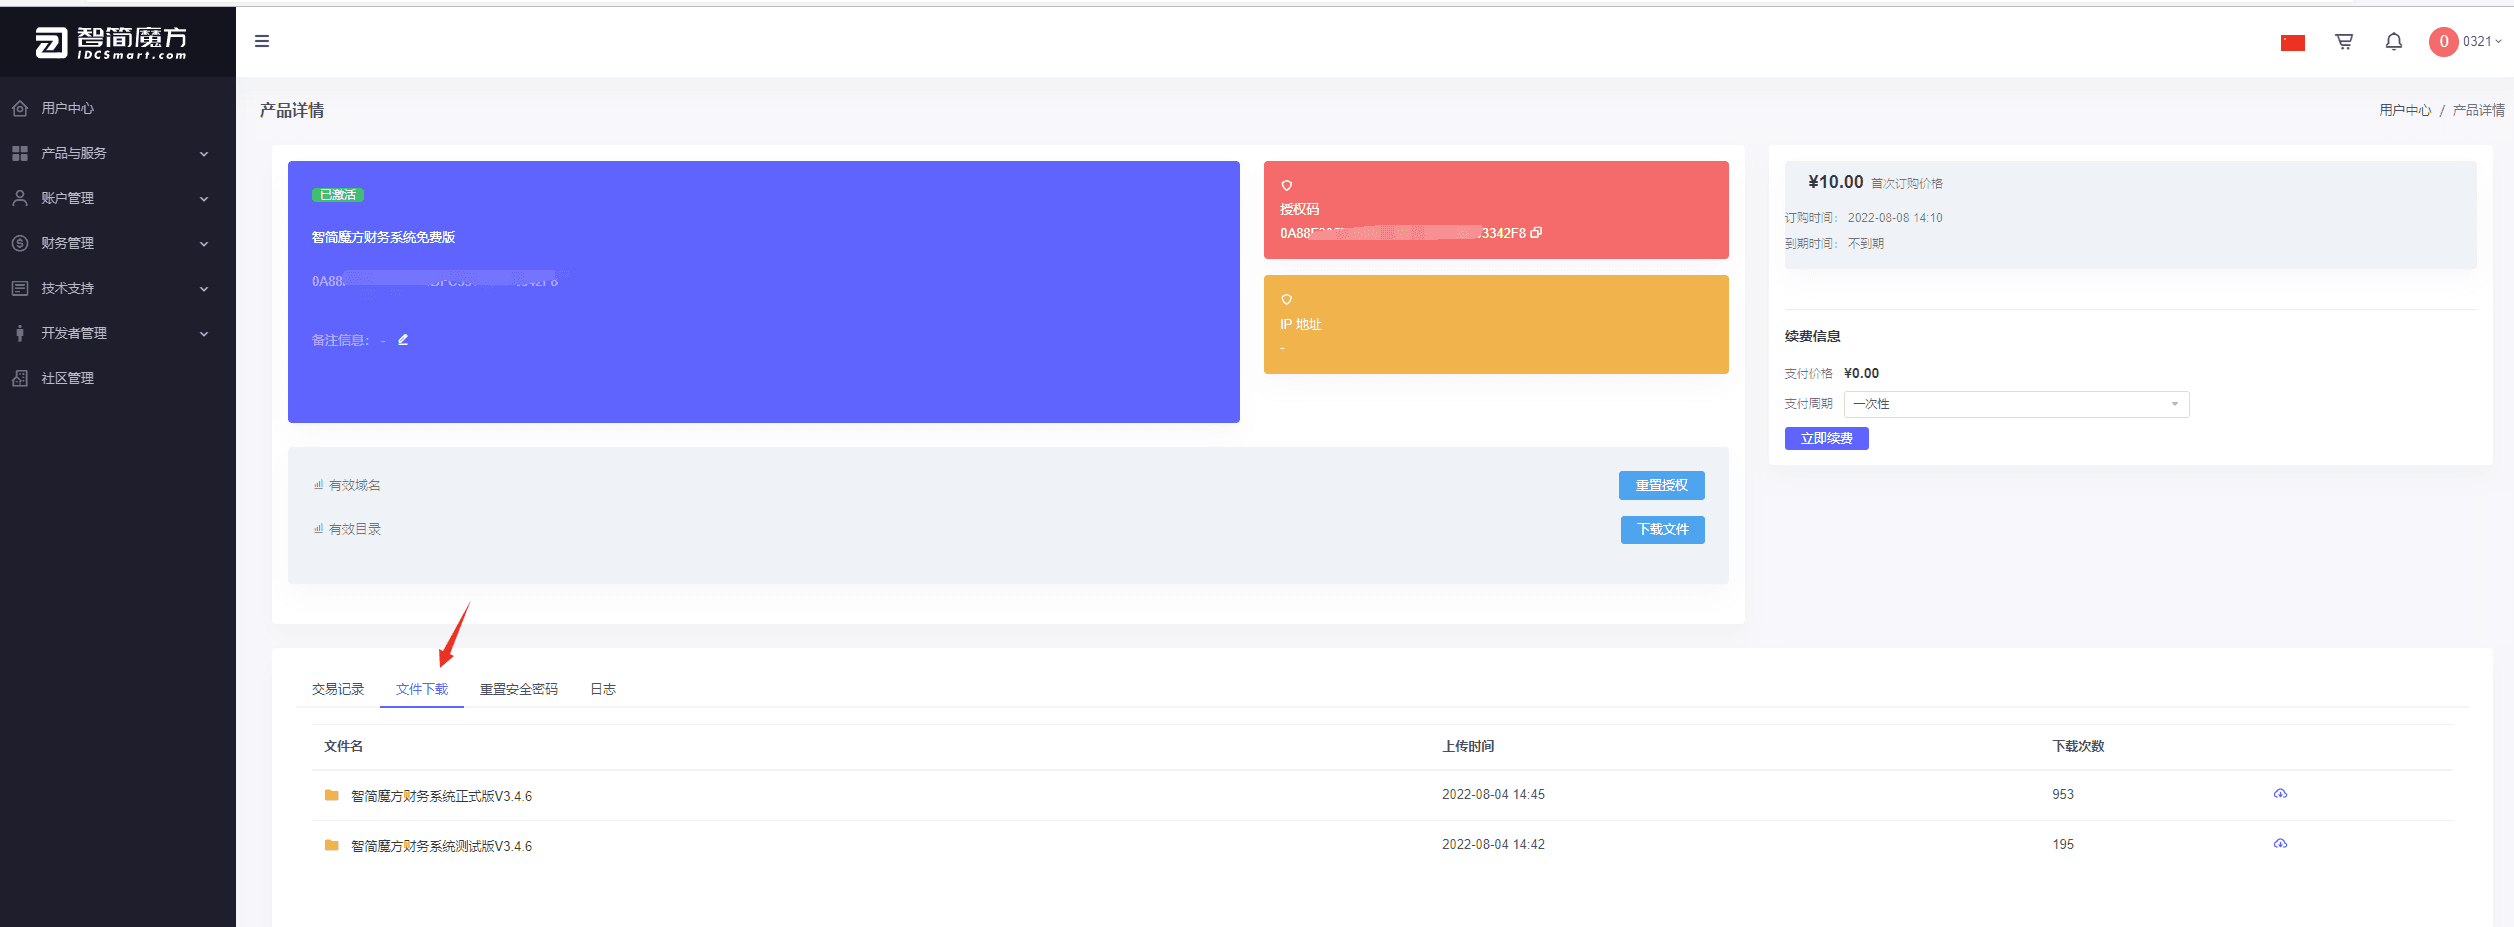Click folder icon for 测试版V3.4.6
The image size is (2514, 927).
[332, 845]
